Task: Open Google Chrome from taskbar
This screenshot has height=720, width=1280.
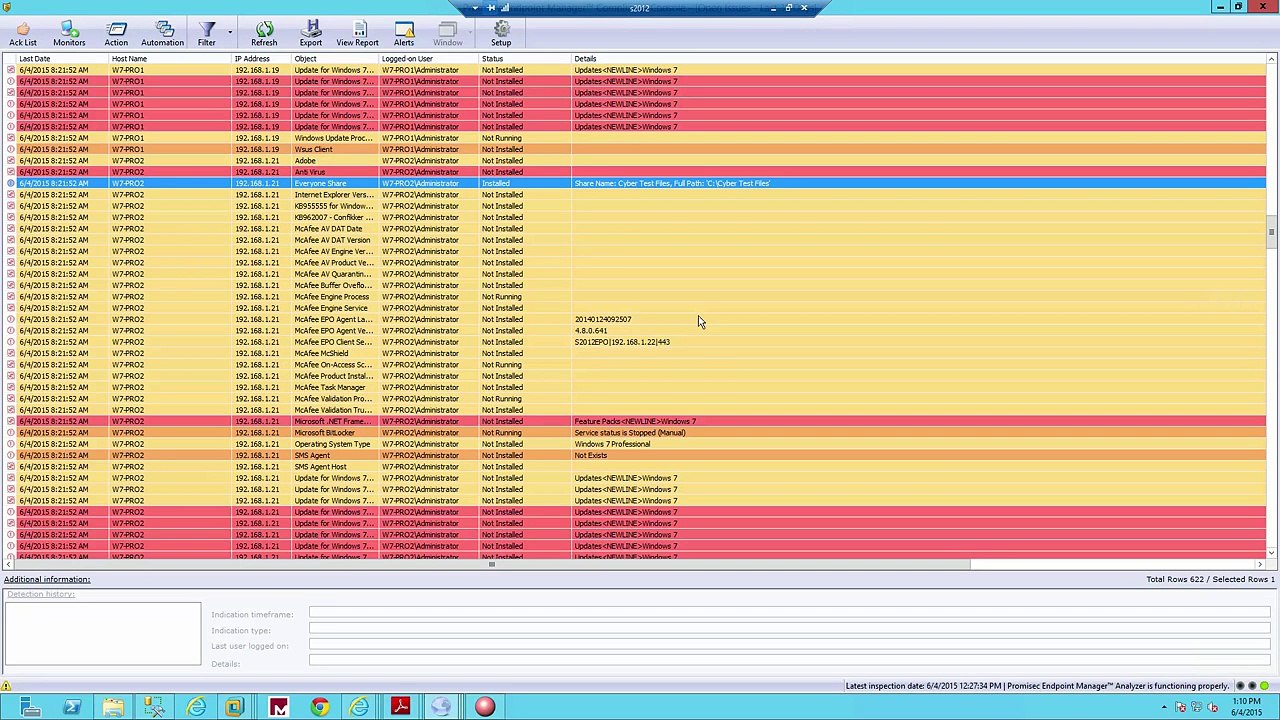Action: 319,707
